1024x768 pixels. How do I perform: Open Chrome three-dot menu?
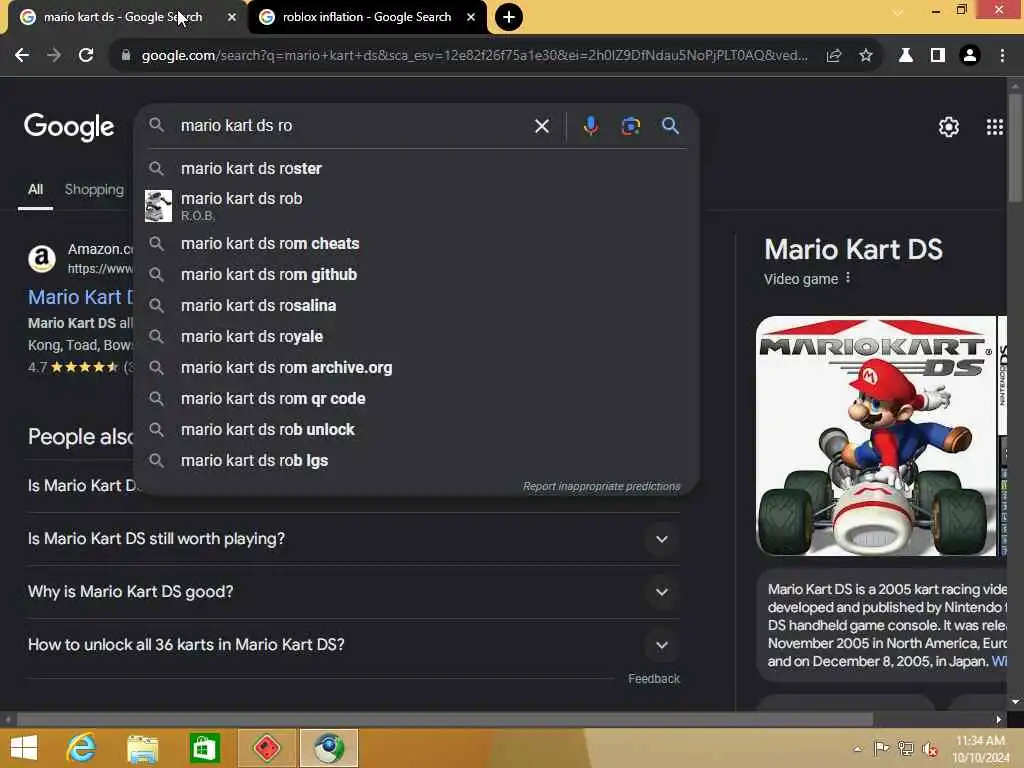[x=1002, y=56]
